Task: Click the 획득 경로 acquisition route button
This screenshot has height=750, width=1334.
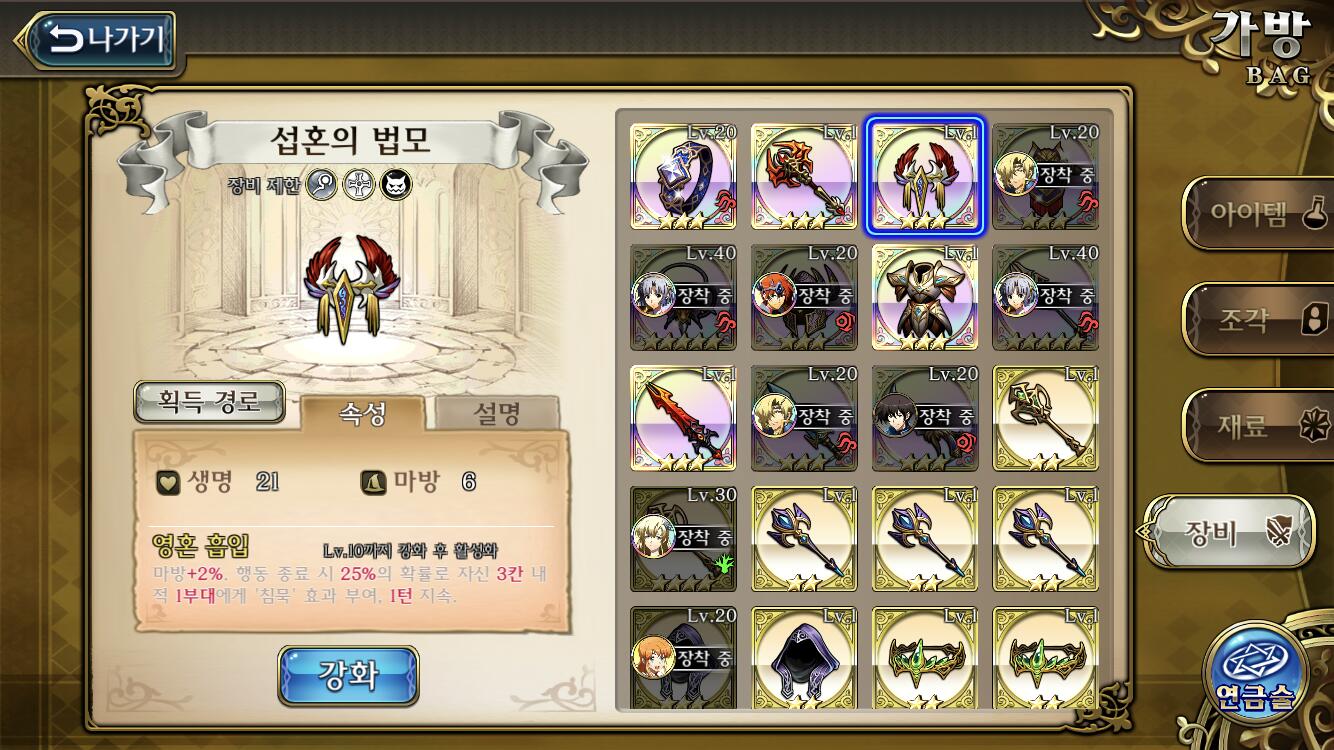Action: [210, 402]
